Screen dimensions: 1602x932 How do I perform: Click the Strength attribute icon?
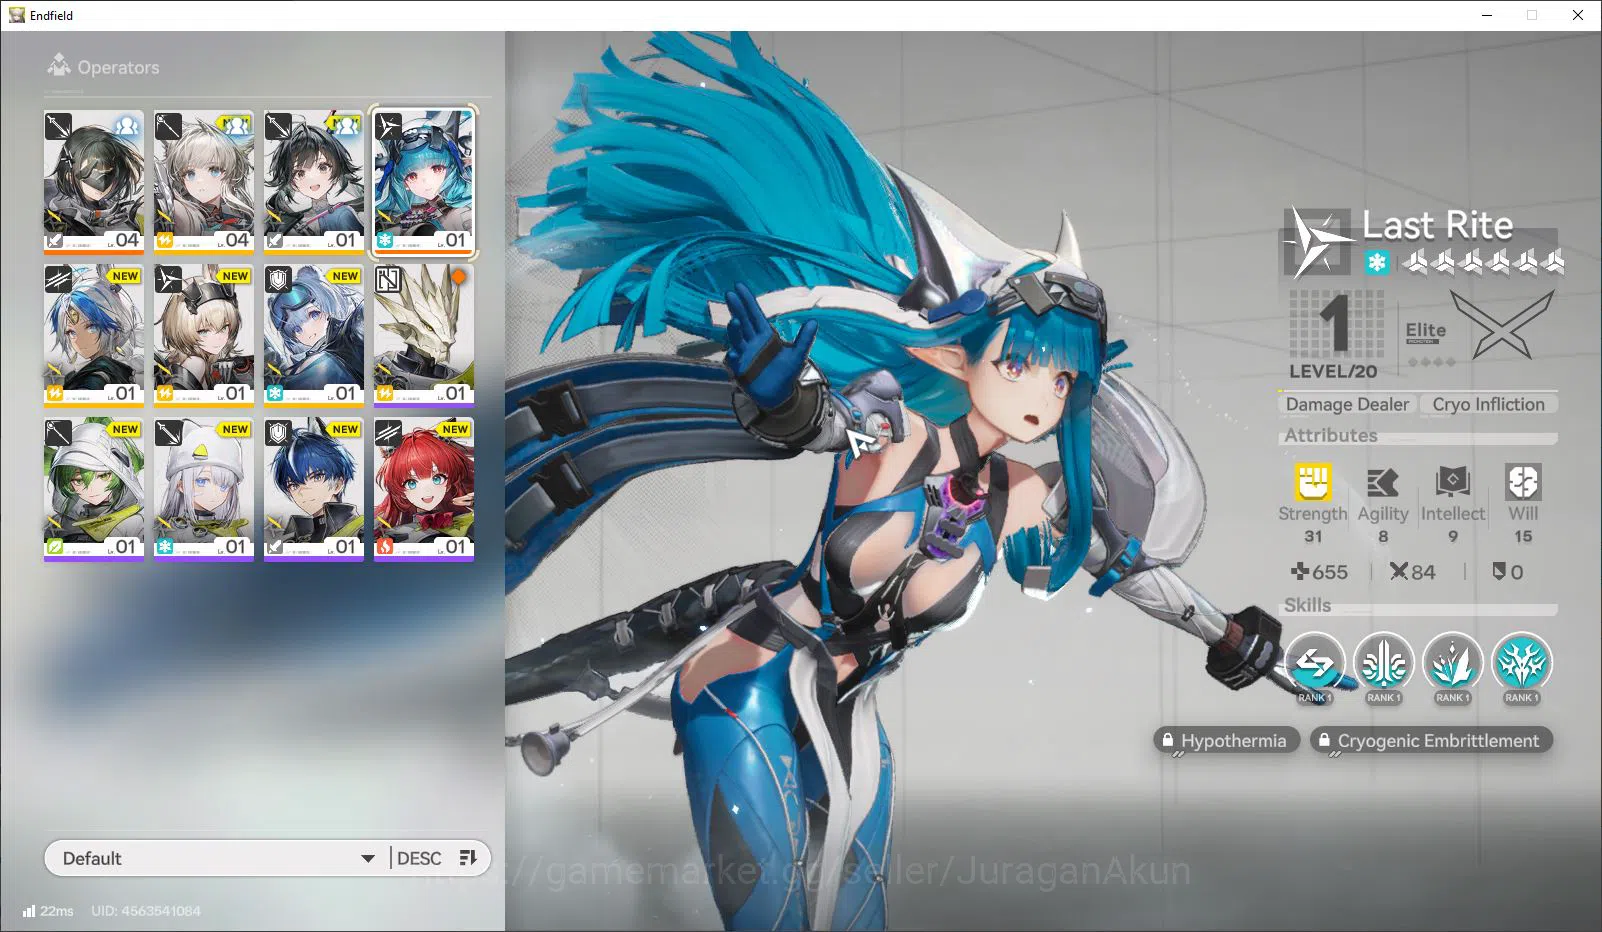tap(1313, 482)
